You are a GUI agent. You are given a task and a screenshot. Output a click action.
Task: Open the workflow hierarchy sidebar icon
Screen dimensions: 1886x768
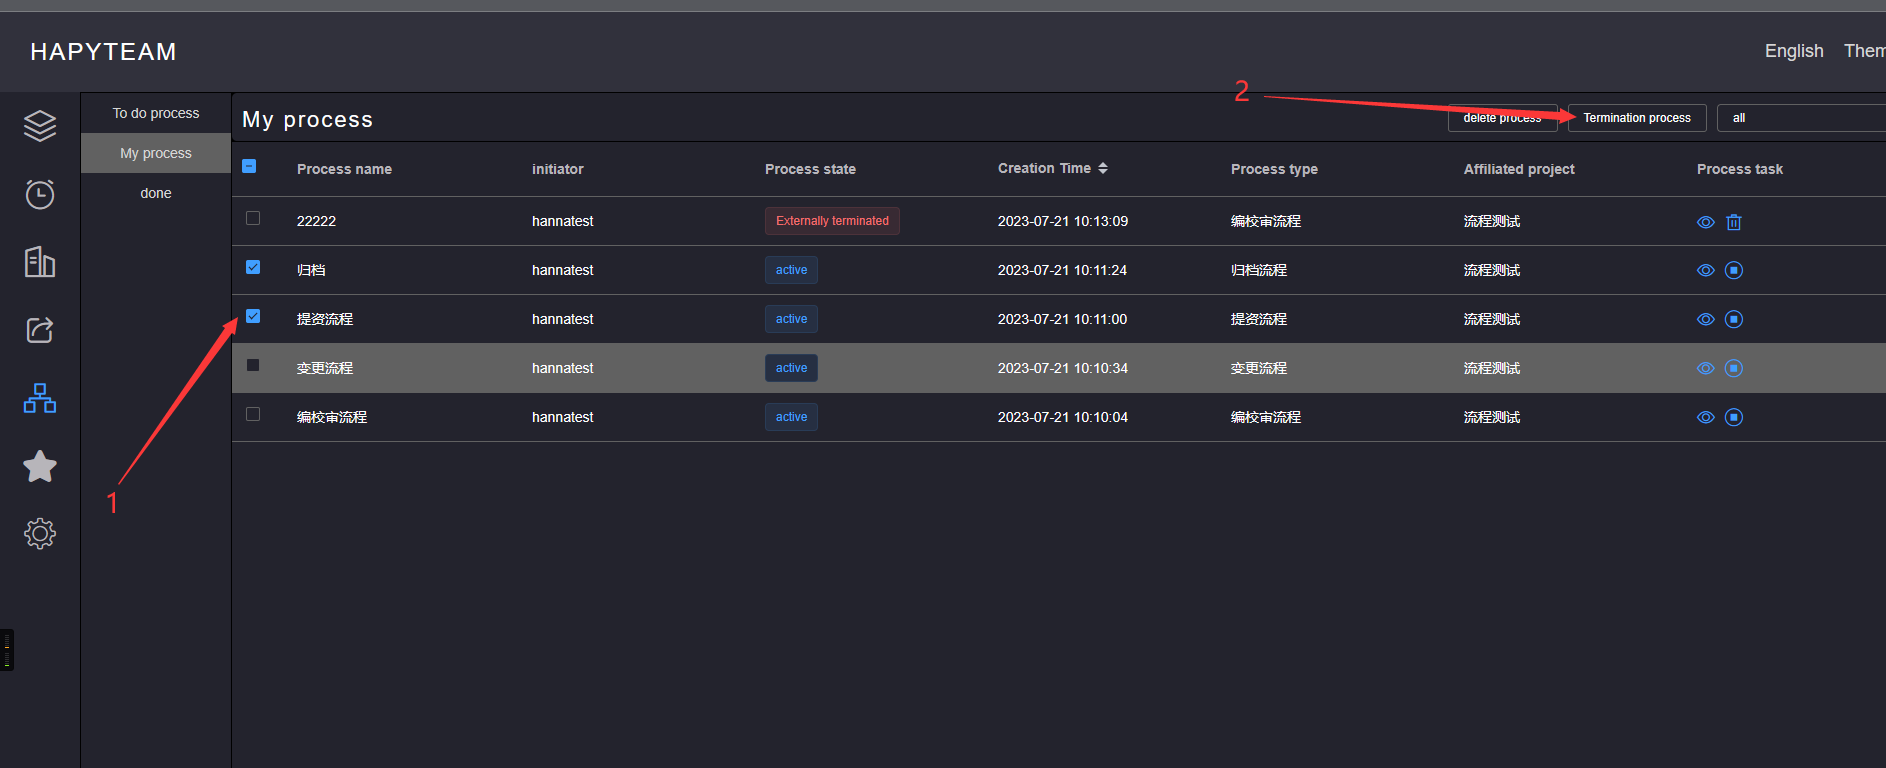coord(40,398)
